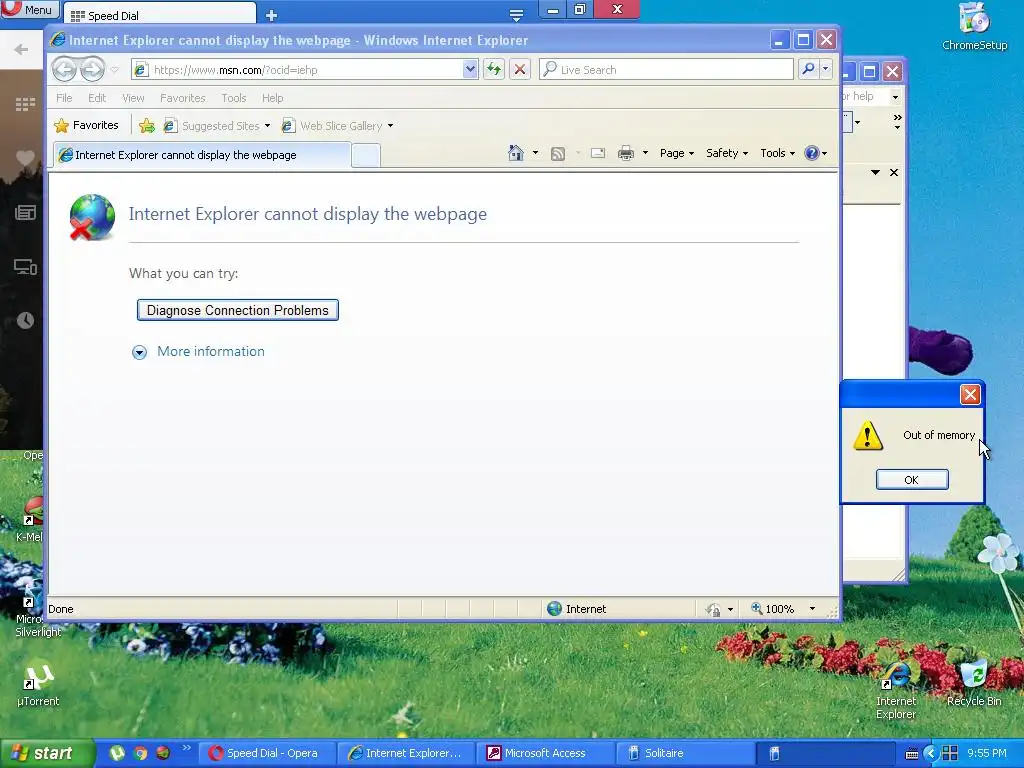The width and height of the screenshot is (1024, 768).
Task: Open the Tools menu in the menu bar
Action: [234, 98]
